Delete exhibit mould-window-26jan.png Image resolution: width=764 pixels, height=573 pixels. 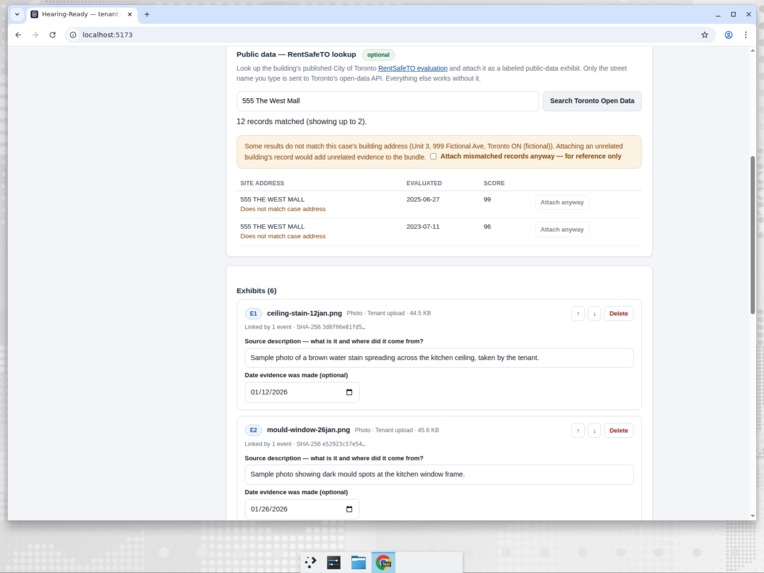tap(618, 430)
